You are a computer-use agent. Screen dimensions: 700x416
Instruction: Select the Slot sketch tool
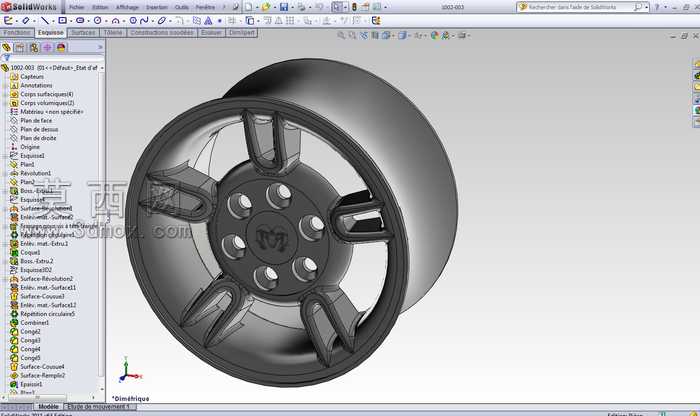[x=80, y=21]
